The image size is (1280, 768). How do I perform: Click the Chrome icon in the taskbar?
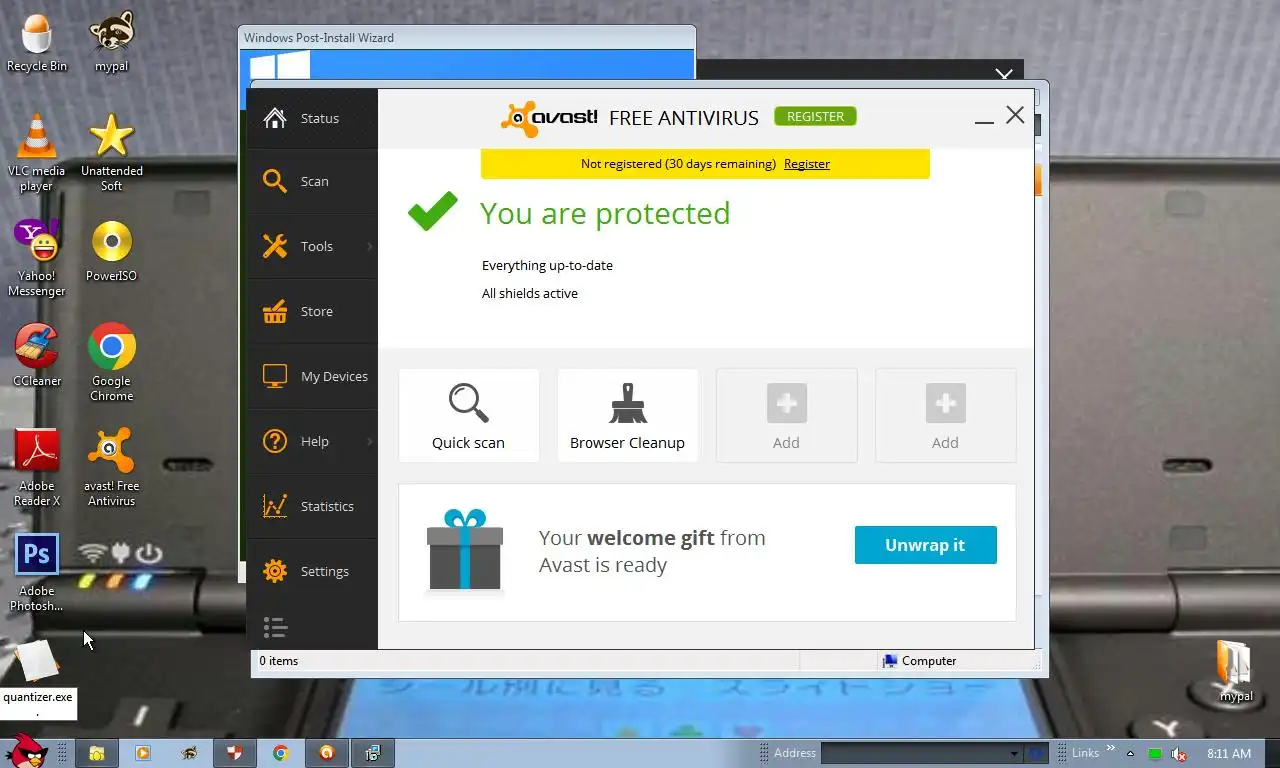(281, 753)
